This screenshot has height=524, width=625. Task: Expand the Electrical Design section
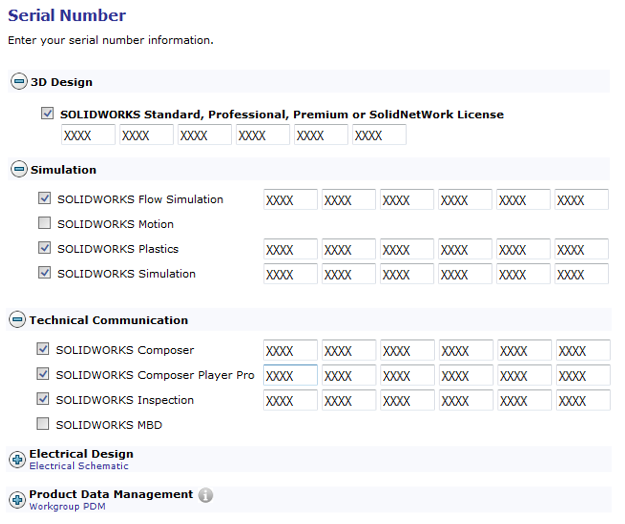[17, 459]
